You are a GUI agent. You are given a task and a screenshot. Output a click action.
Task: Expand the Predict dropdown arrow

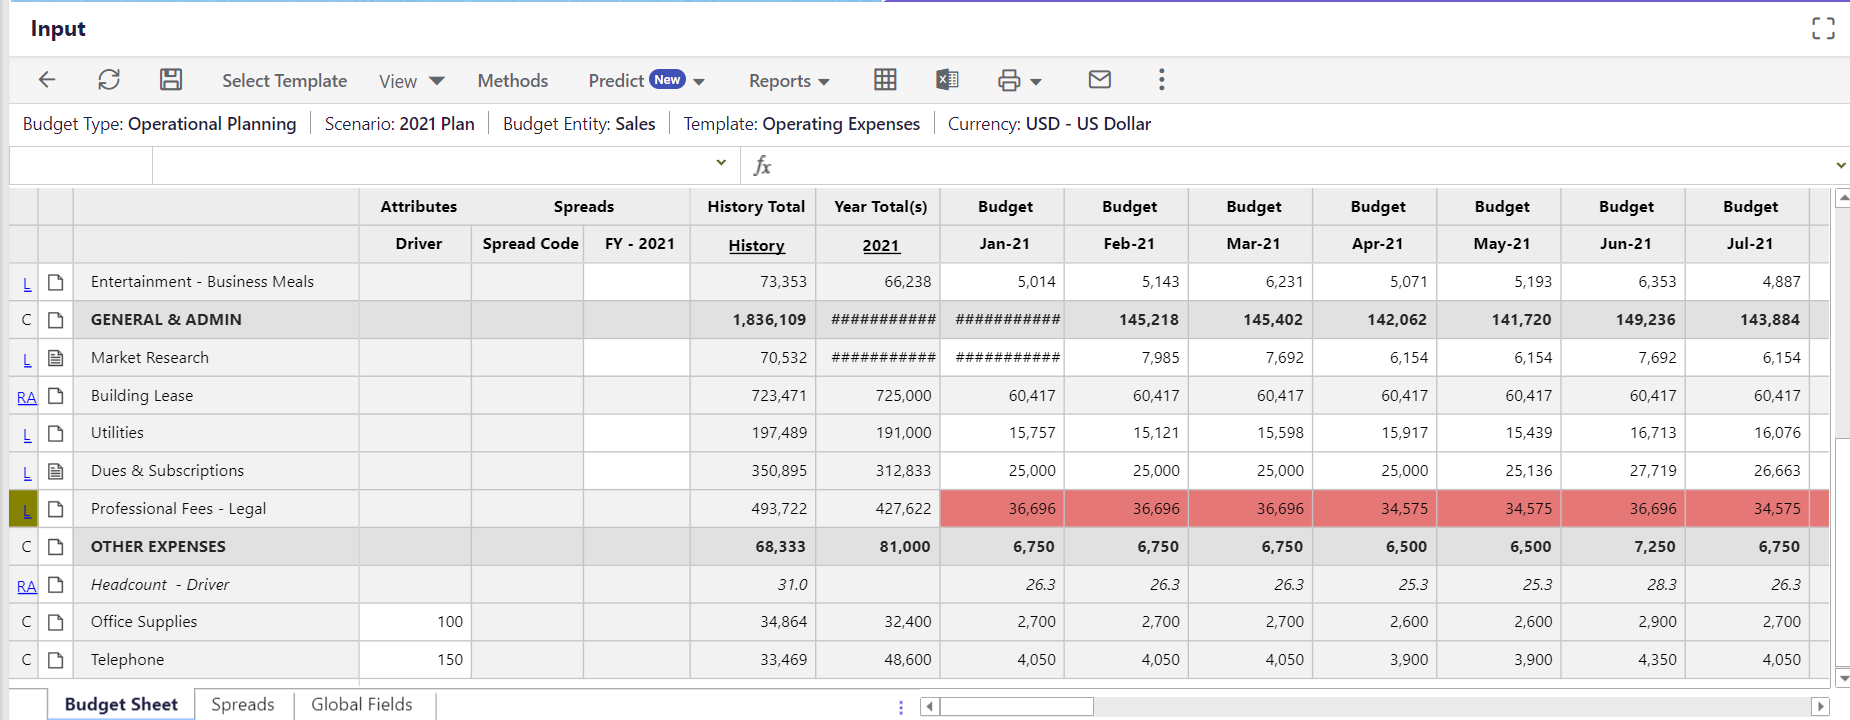click(x=699, y=82)
